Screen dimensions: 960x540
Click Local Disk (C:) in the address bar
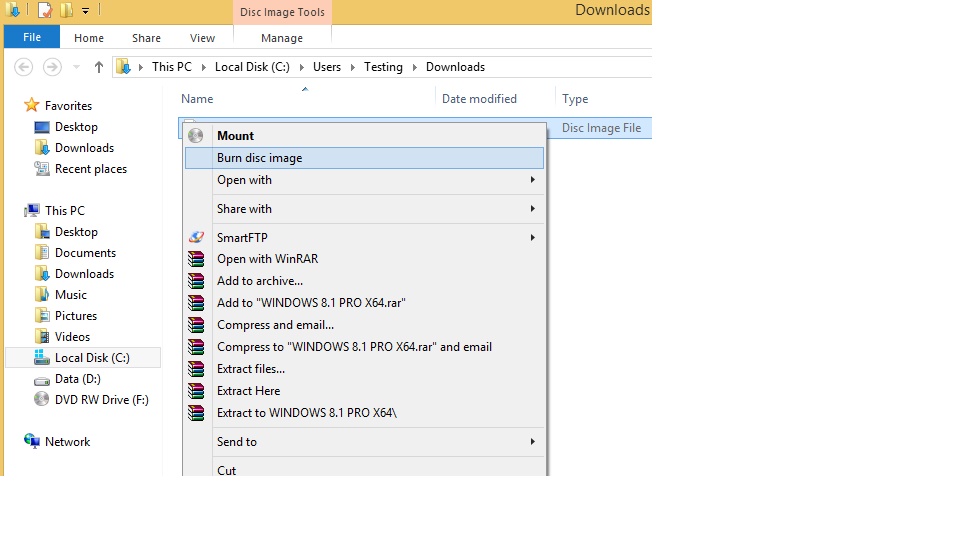coord(252,67)
